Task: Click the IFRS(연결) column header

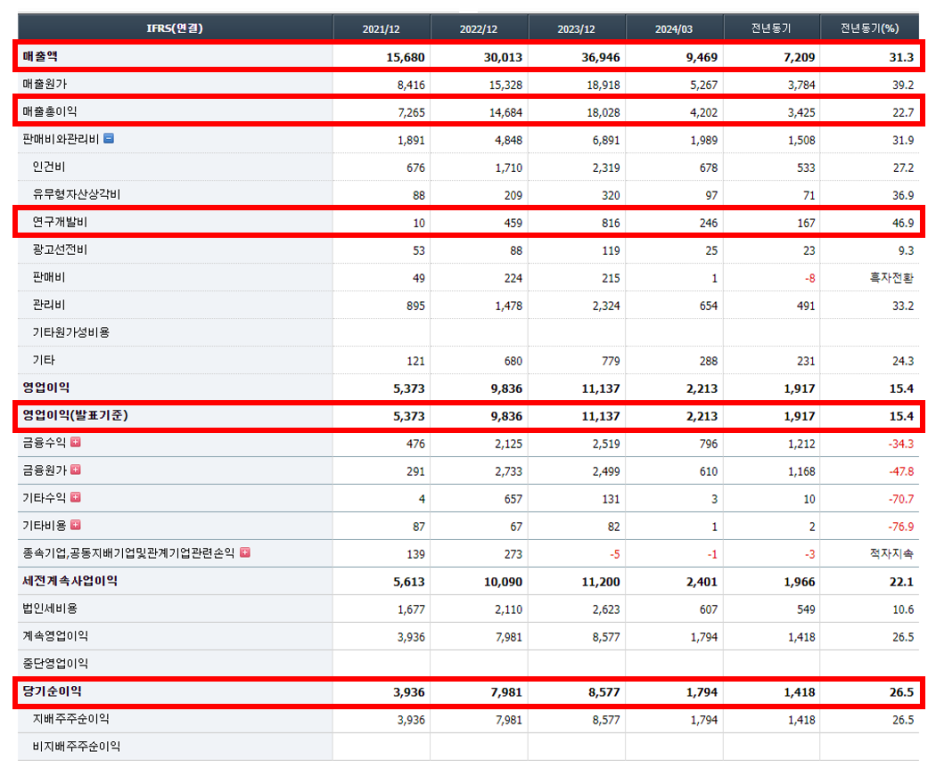Action: pyautogui.click(x=175, y=28)
